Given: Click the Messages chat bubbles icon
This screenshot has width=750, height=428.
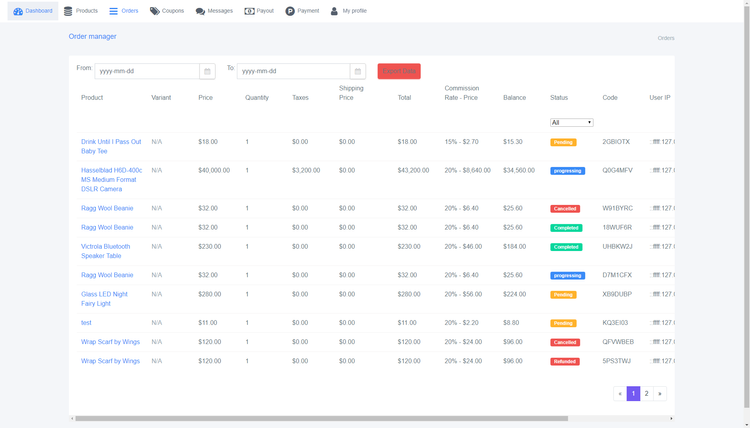Looking at the screenshot, I should 200,11.
